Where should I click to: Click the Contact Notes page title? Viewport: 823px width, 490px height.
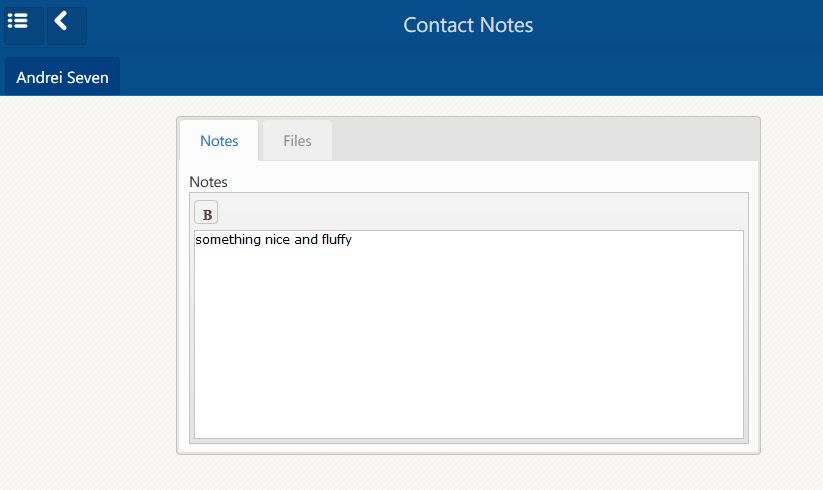[468, 25]
